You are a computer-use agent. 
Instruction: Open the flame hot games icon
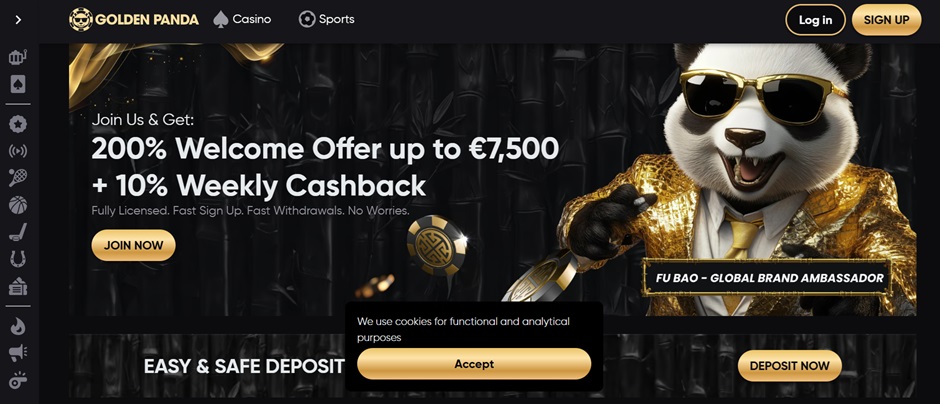pyautogui.click(x=18, y=326)
